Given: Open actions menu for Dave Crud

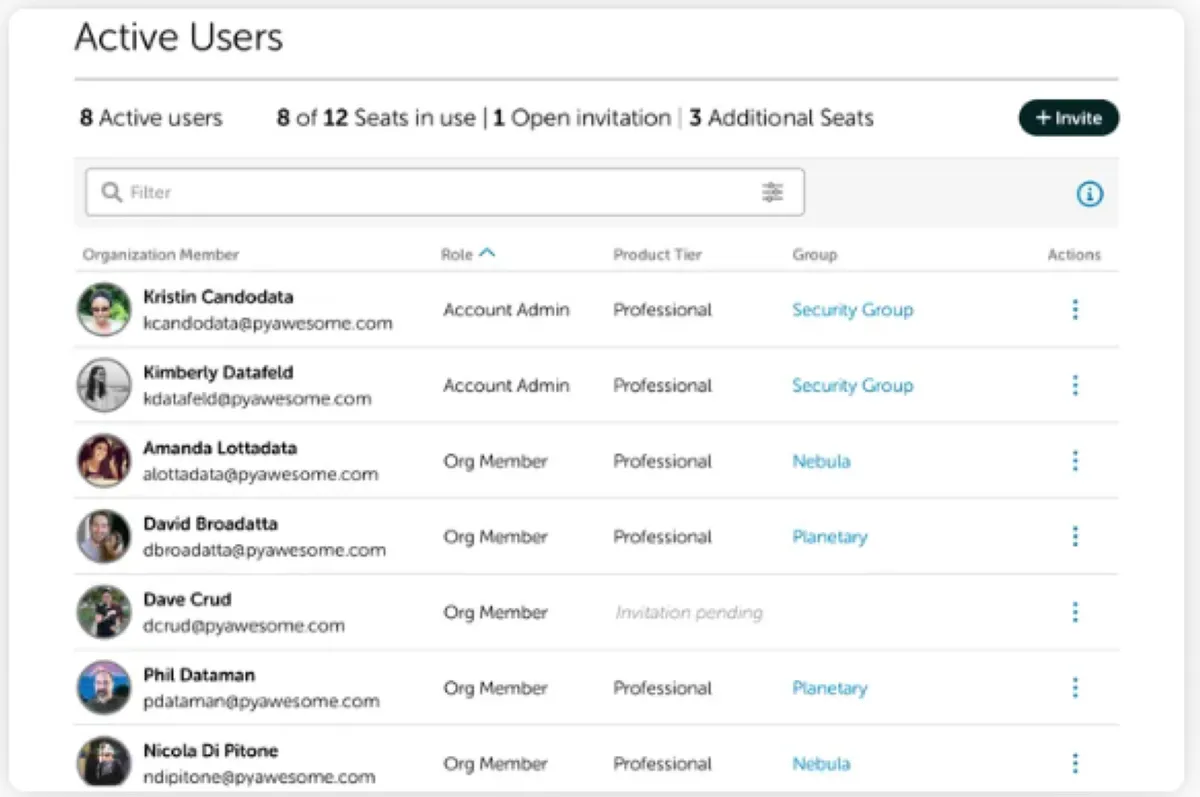Looking at the screenshot, I should (x=1075, y=612).
